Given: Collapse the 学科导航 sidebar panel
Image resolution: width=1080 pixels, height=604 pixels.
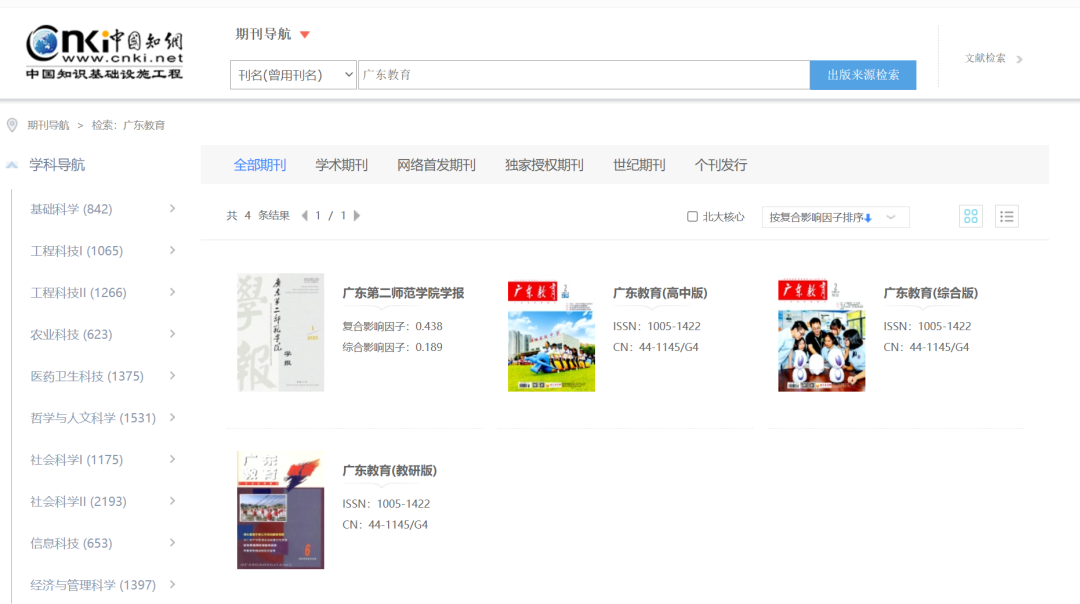Looking at the screenshot, I should (x=10, y=163).
